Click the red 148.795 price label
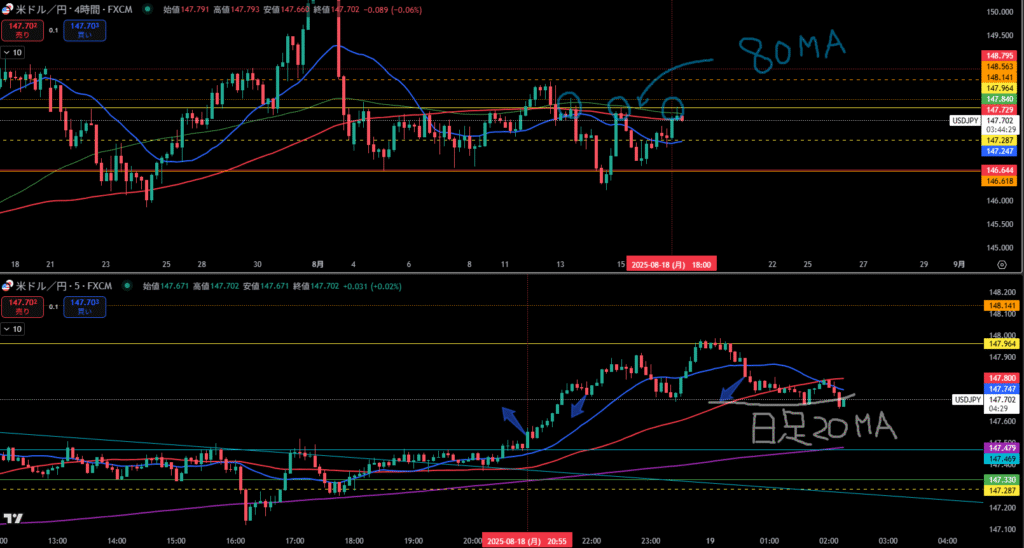 coord(999,55)
